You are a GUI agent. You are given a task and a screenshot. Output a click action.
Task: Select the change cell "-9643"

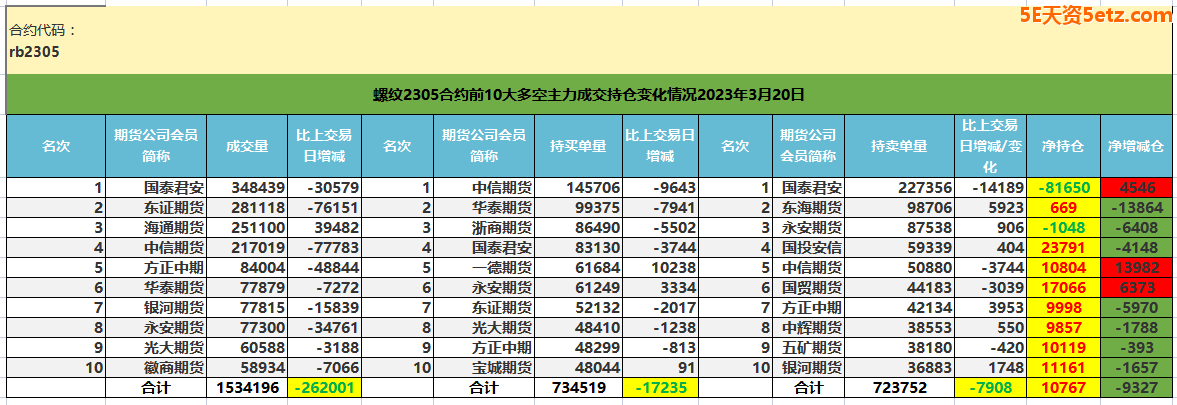coord(661,188)
